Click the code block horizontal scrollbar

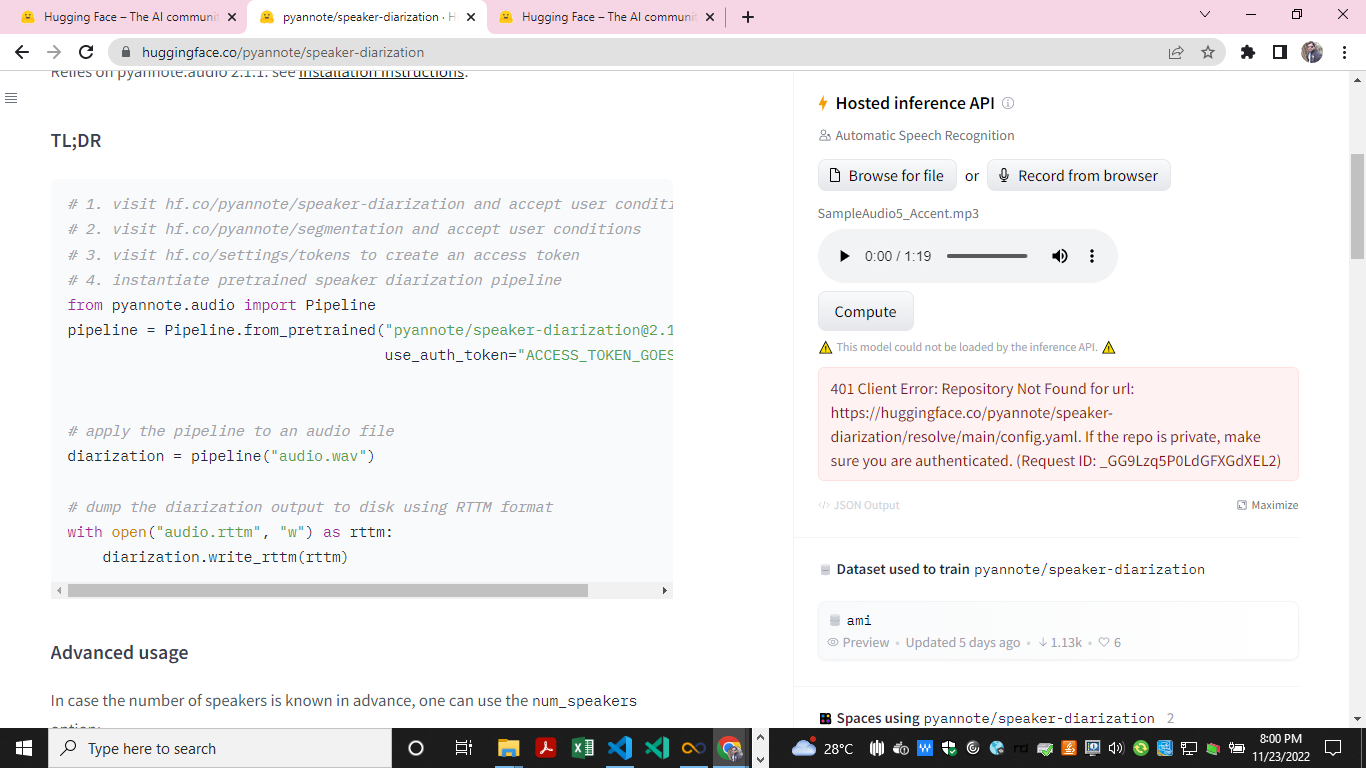pyautogui.click(x=328, y=590)
